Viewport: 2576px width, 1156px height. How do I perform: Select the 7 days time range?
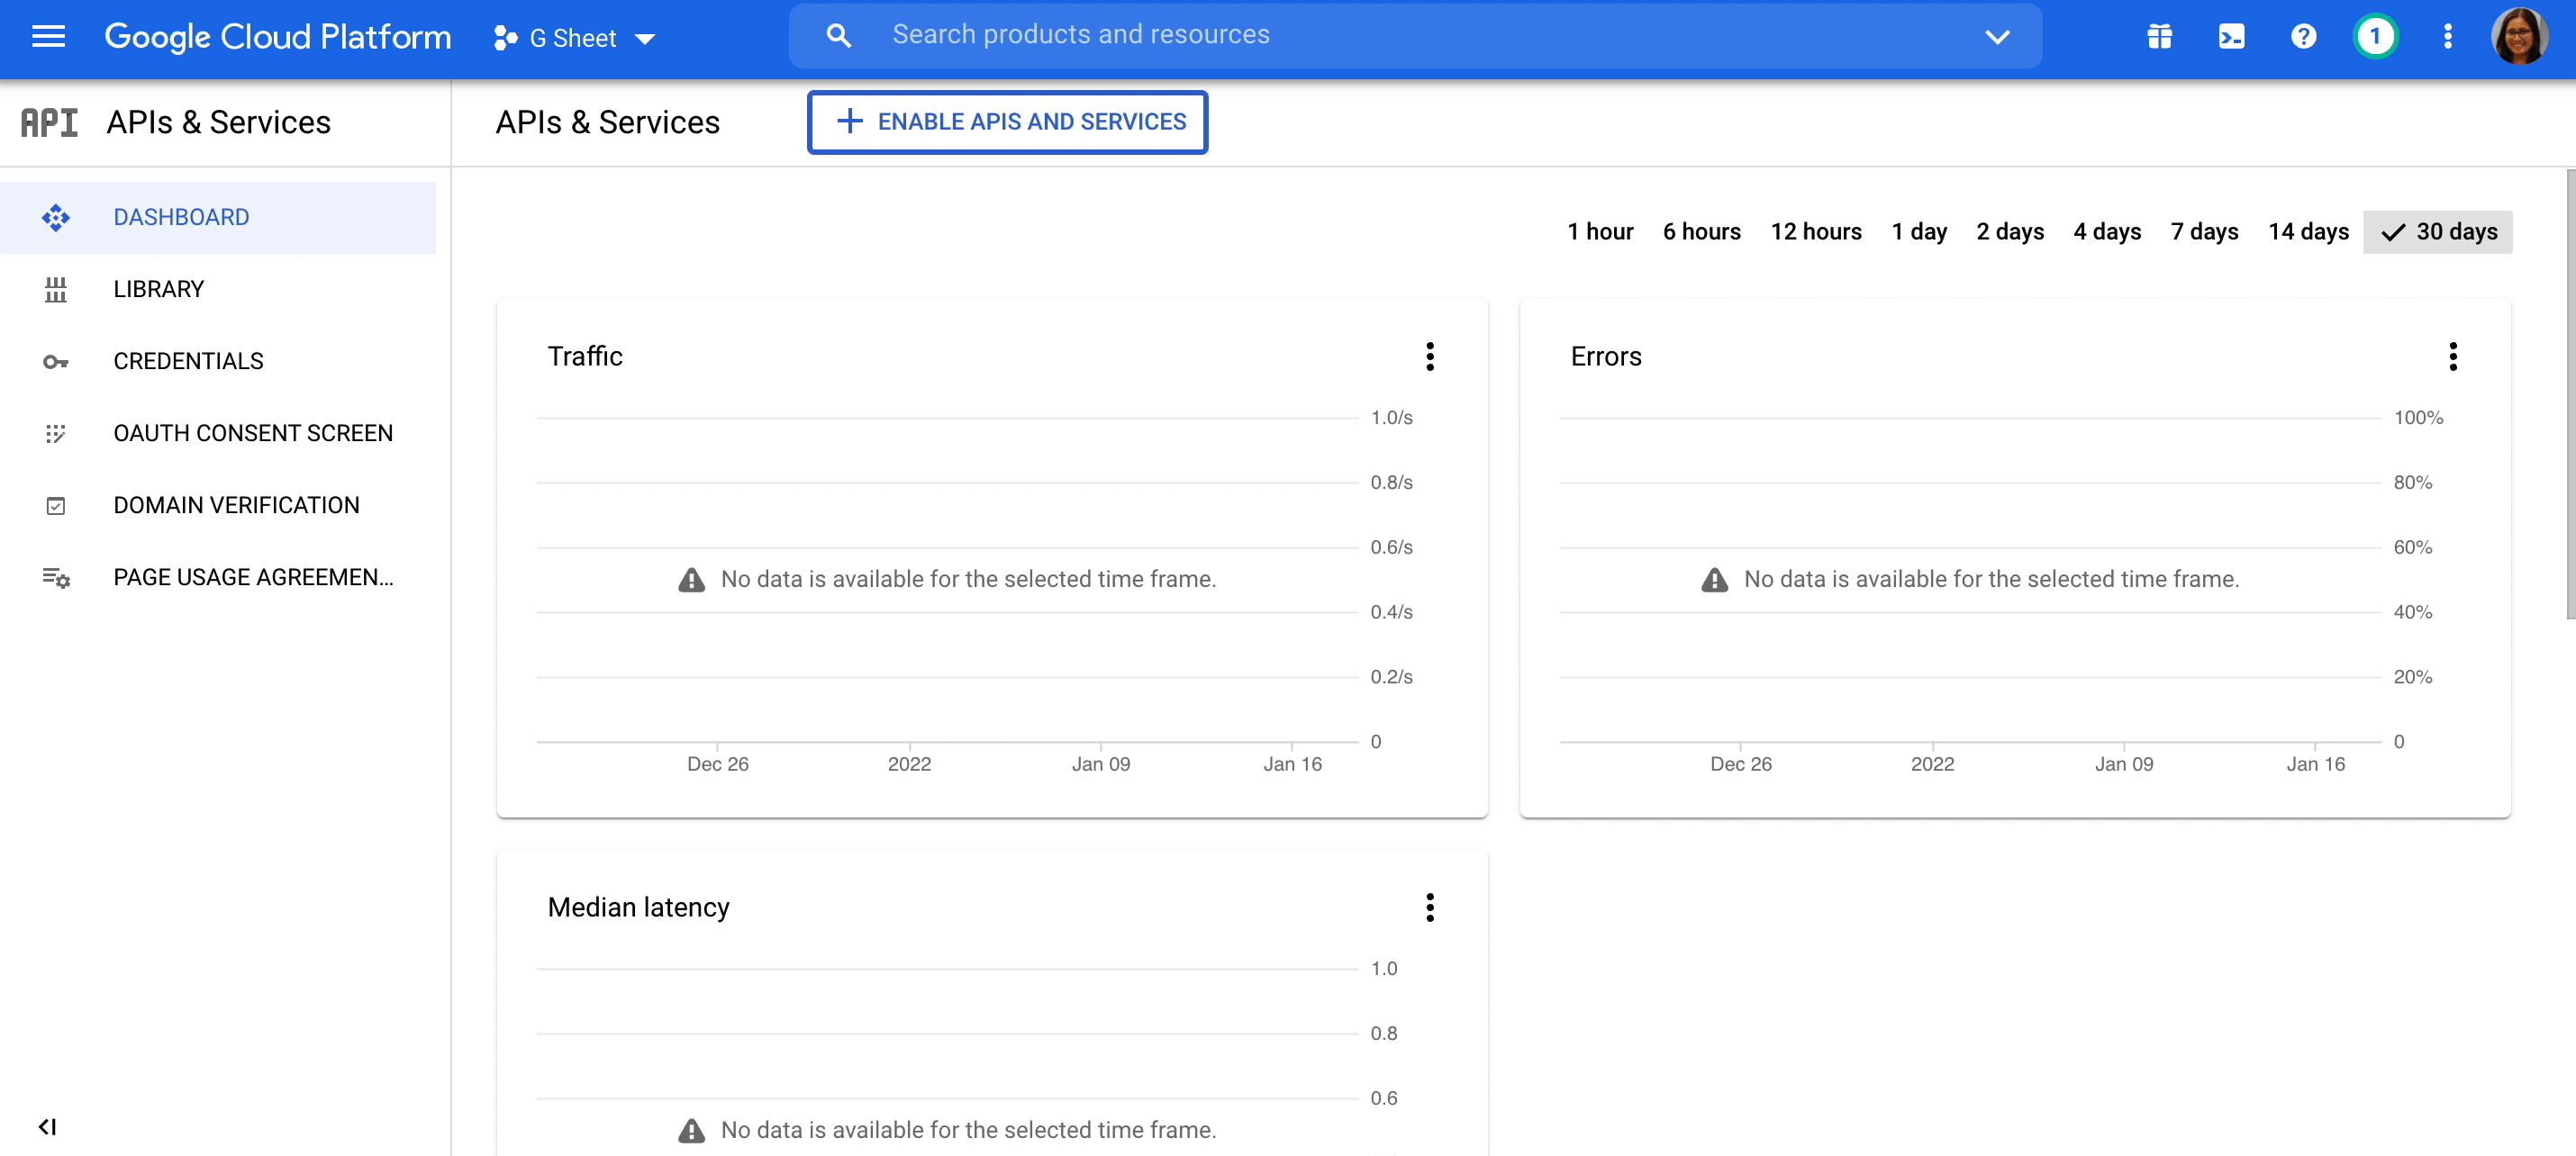pos(2203,232)
